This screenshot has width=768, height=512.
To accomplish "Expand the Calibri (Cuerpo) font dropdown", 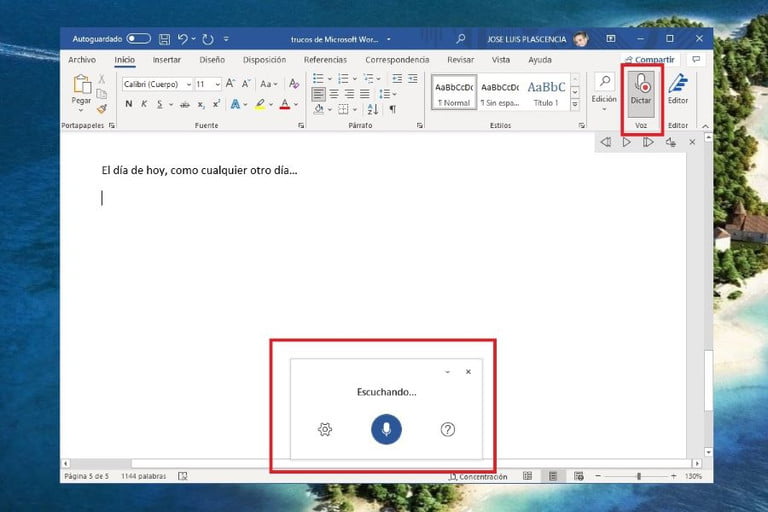I will pos(188,84).
